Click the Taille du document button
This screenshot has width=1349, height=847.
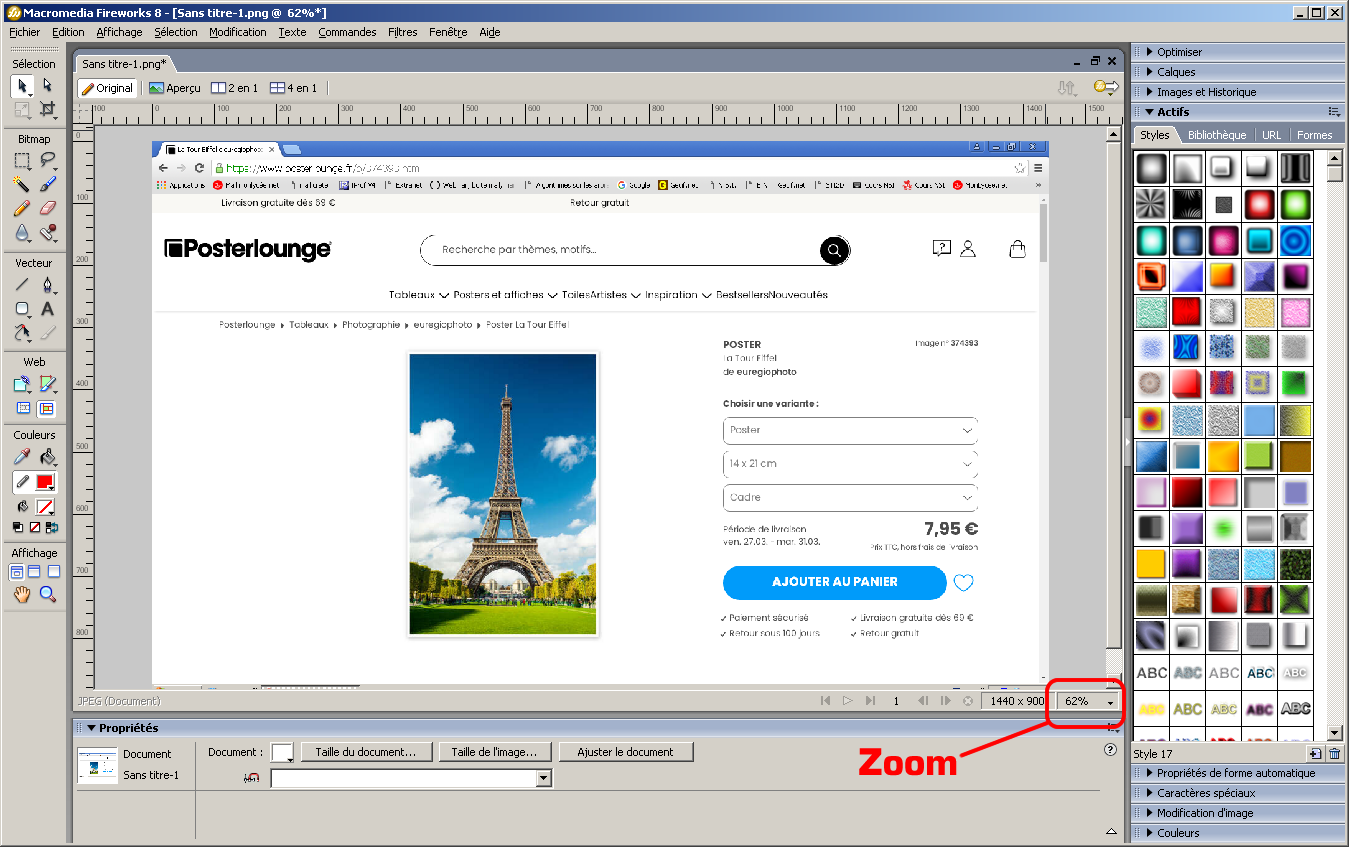pyautogui.click(x=365, y=752)
